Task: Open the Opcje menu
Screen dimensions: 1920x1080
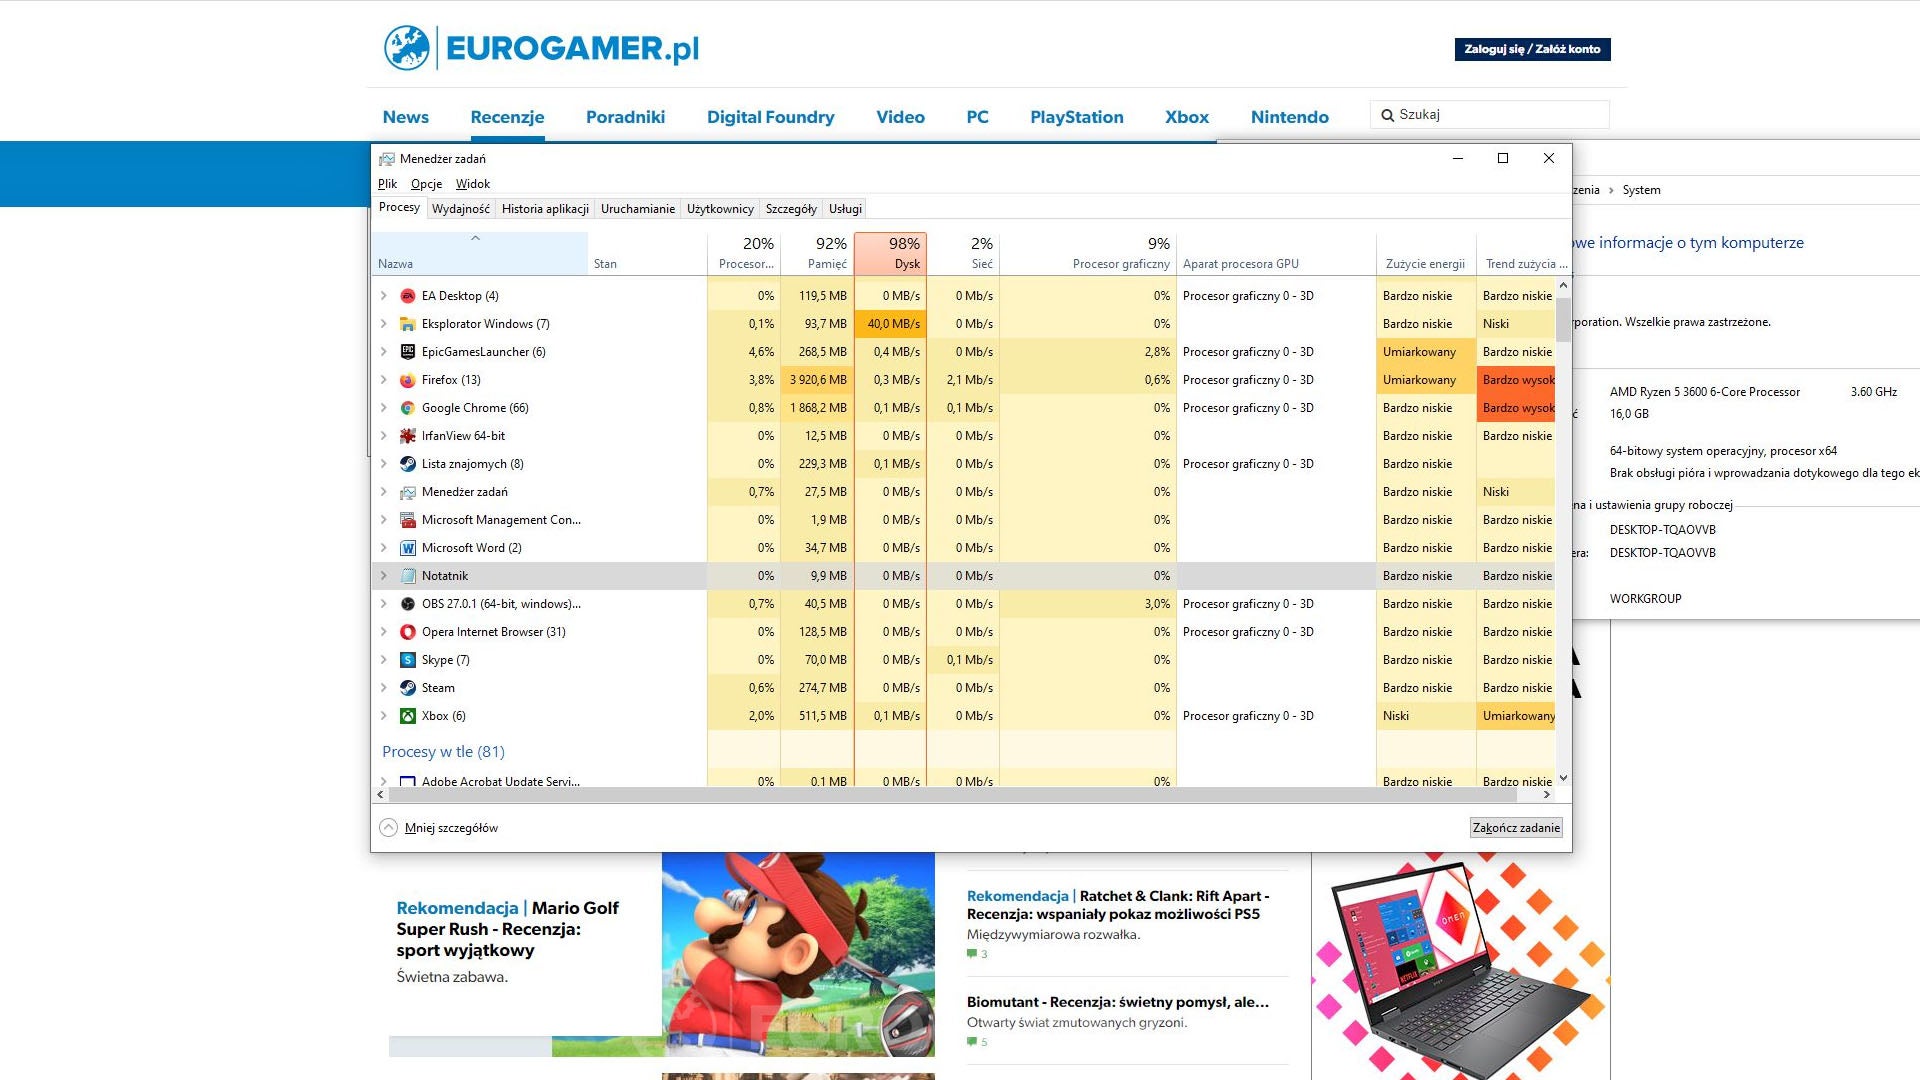Action: point(426,184)
